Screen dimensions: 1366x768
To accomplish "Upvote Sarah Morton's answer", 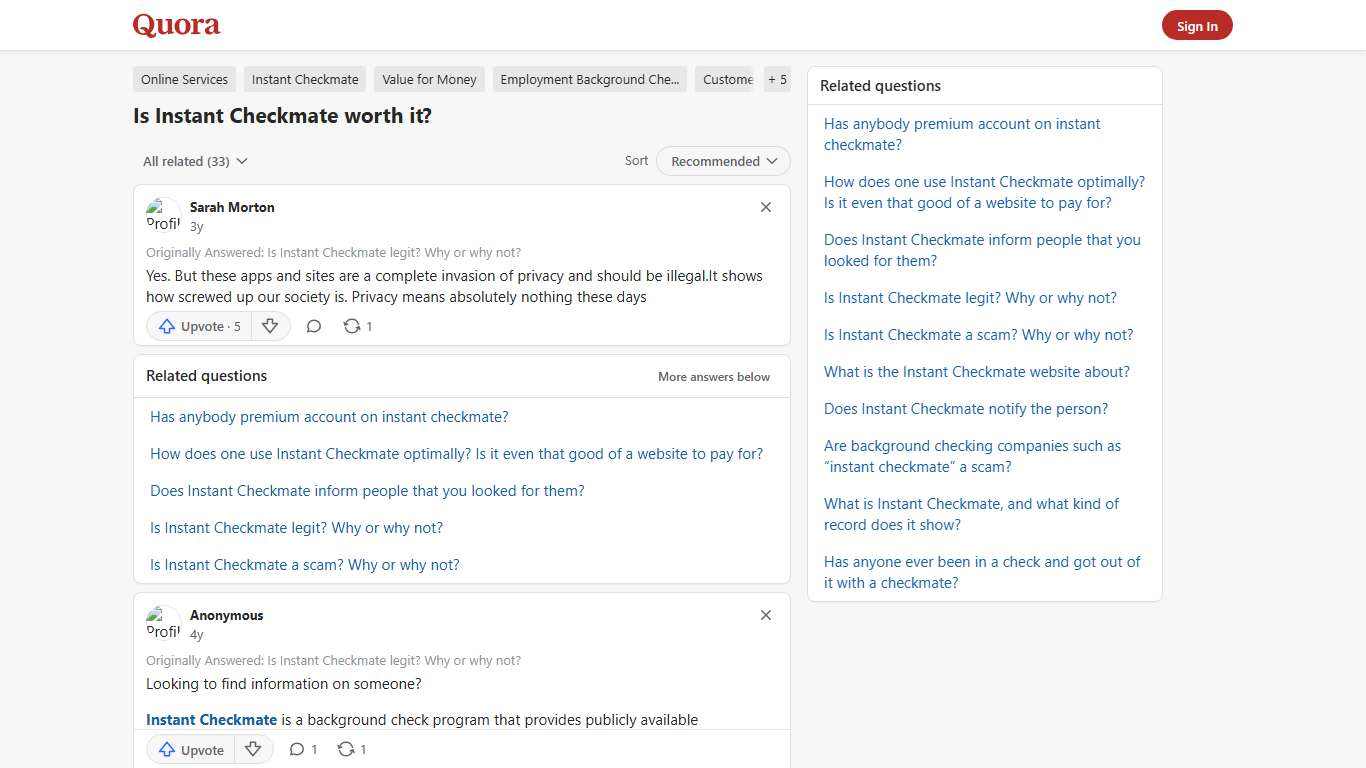I will (200, 326).
